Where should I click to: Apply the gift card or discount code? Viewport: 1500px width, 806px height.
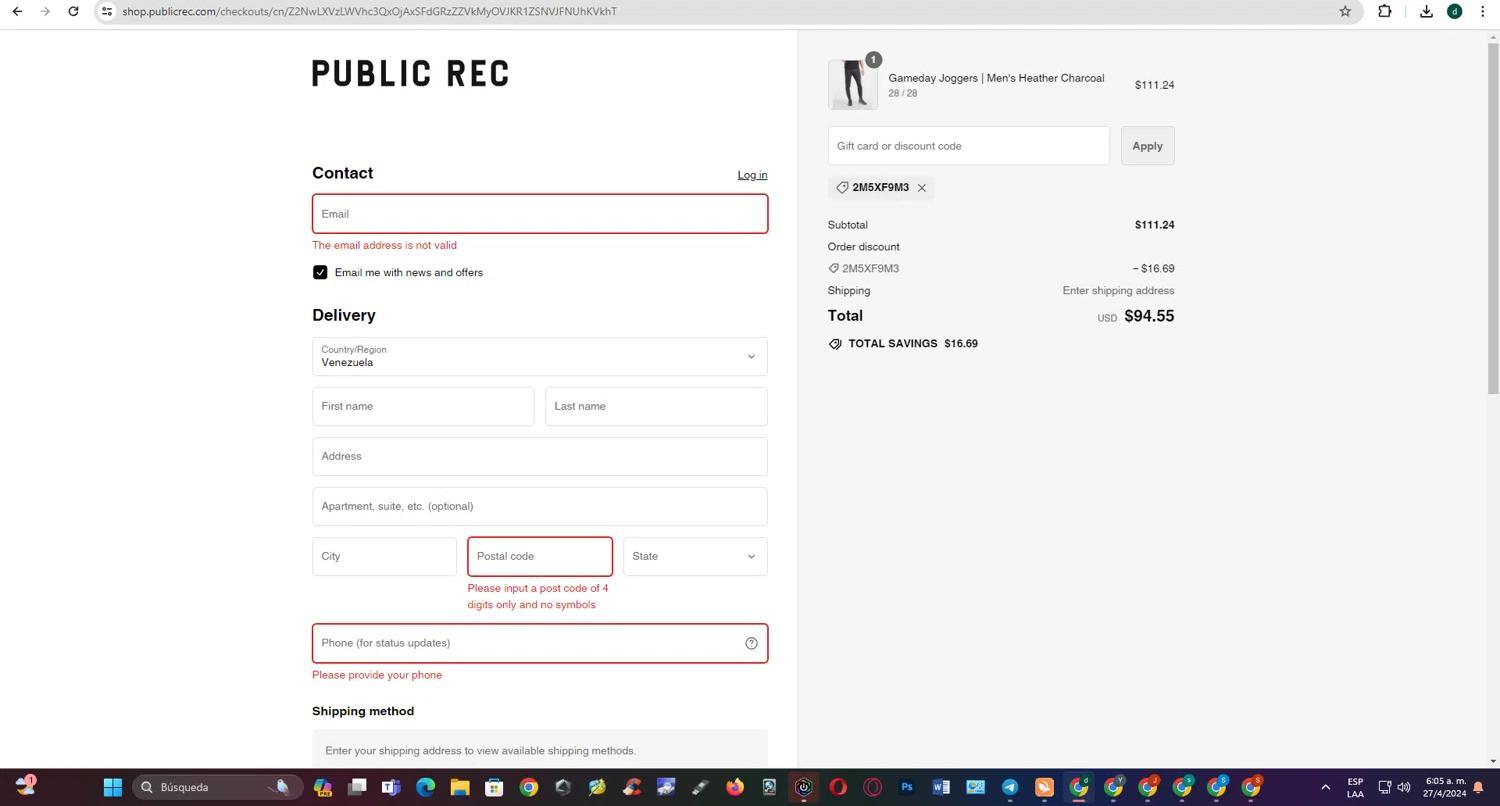coord(1147,146)
